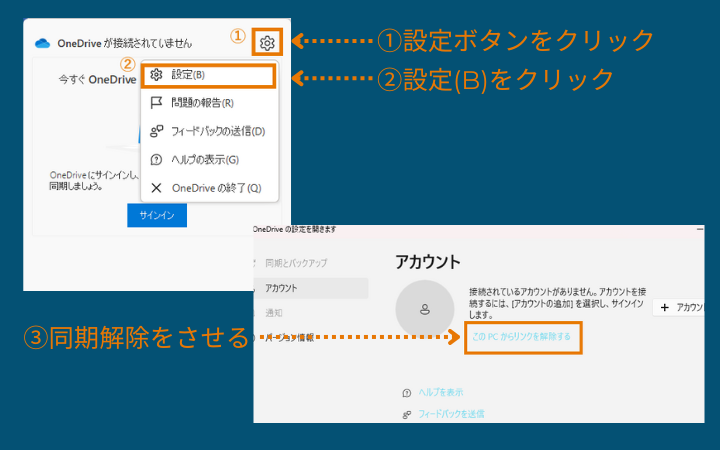Open the OneDrive settings gear button
Image resolution: width=720 pixels, height=450 pixels.
267,43
